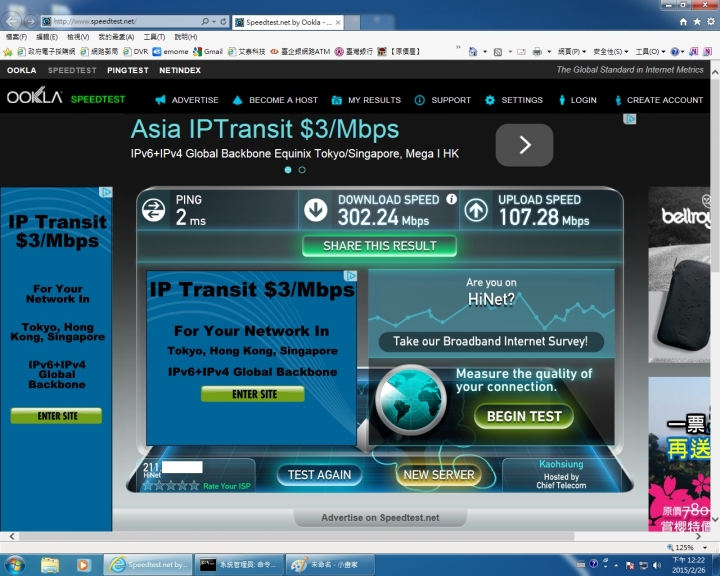Close the Speedtest.net browser tab
Image resolution: width=720 pixels, height=576 pixels.
pyautogui.click(x=338, y=22)
